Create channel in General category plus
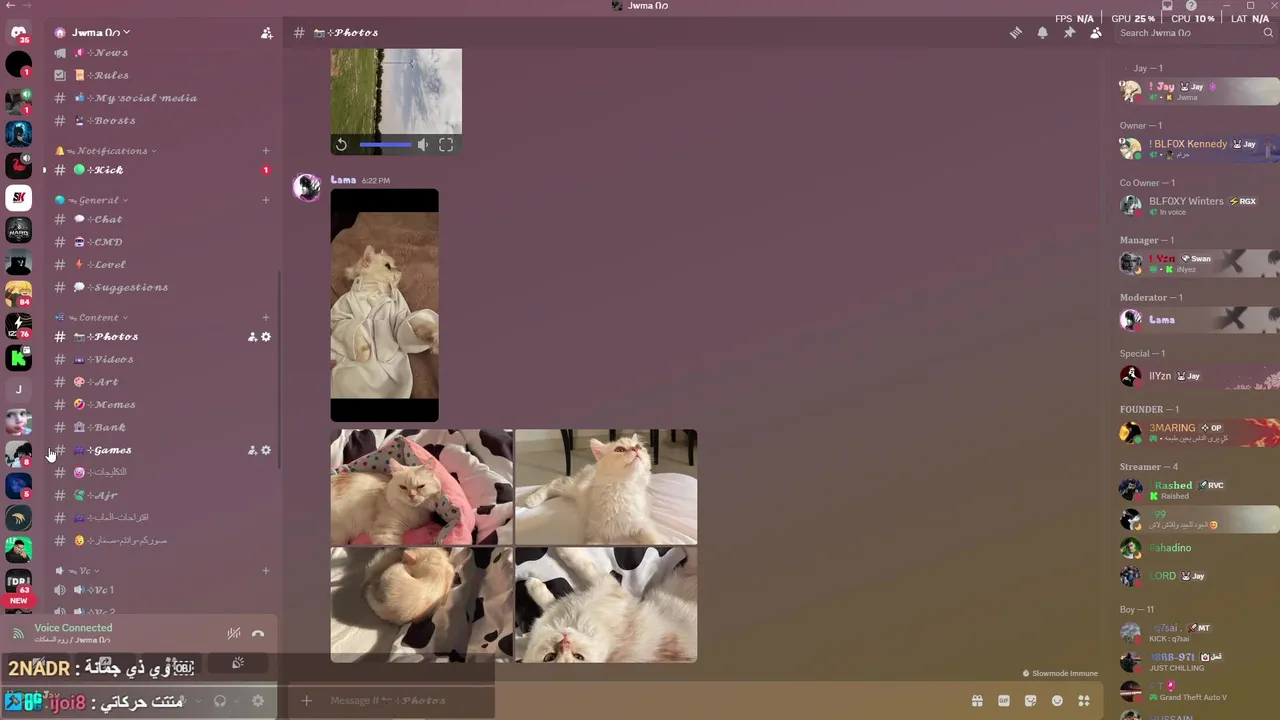This screenshot has width=1280, height=720. tap(266, 200)
